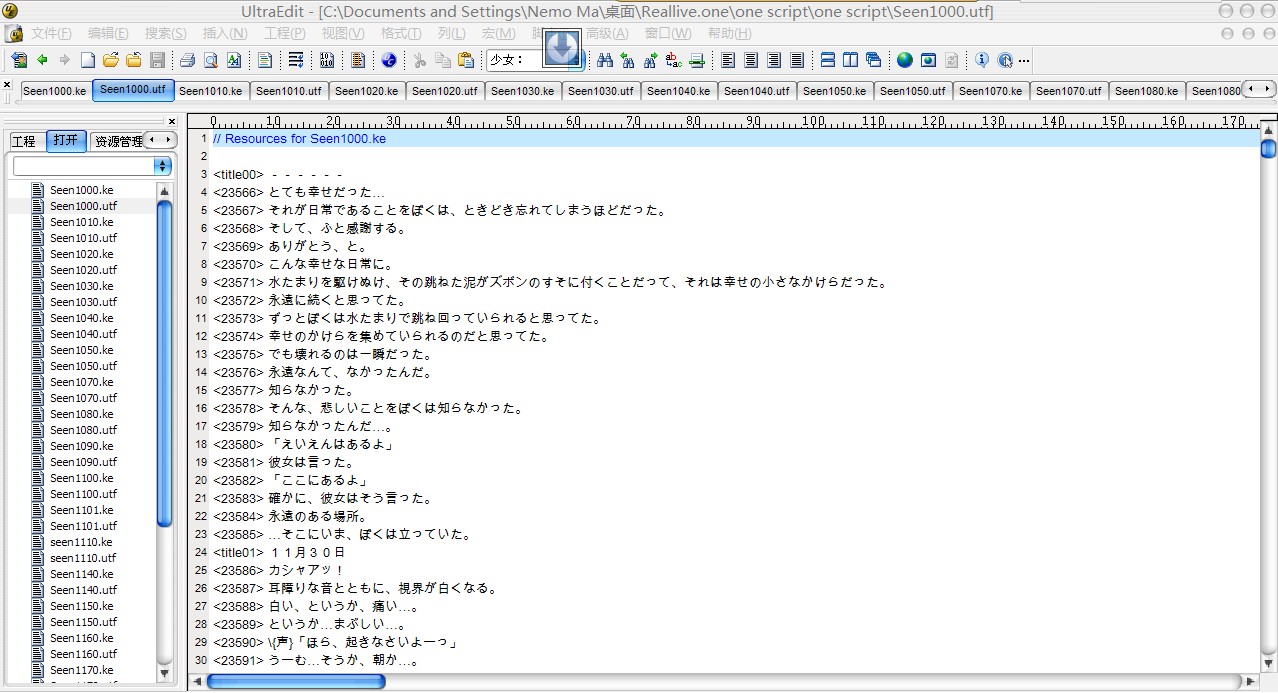Click the file list vertical scrollbar thumb

point(165,363)
